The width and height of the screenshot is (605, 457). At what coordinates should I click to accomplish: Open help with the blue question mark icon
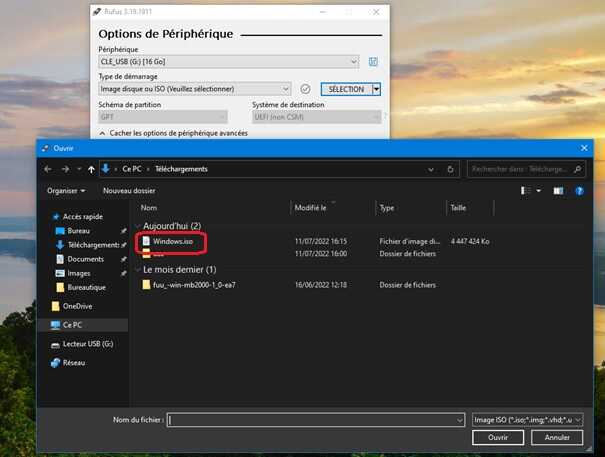pos(579,191)
